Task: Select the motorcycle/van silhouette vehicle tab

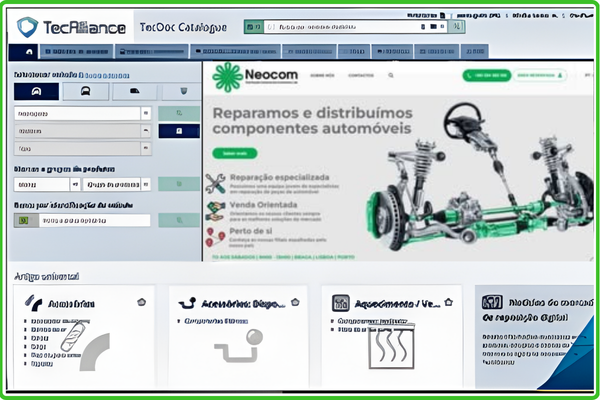Action: pos(134,91)
